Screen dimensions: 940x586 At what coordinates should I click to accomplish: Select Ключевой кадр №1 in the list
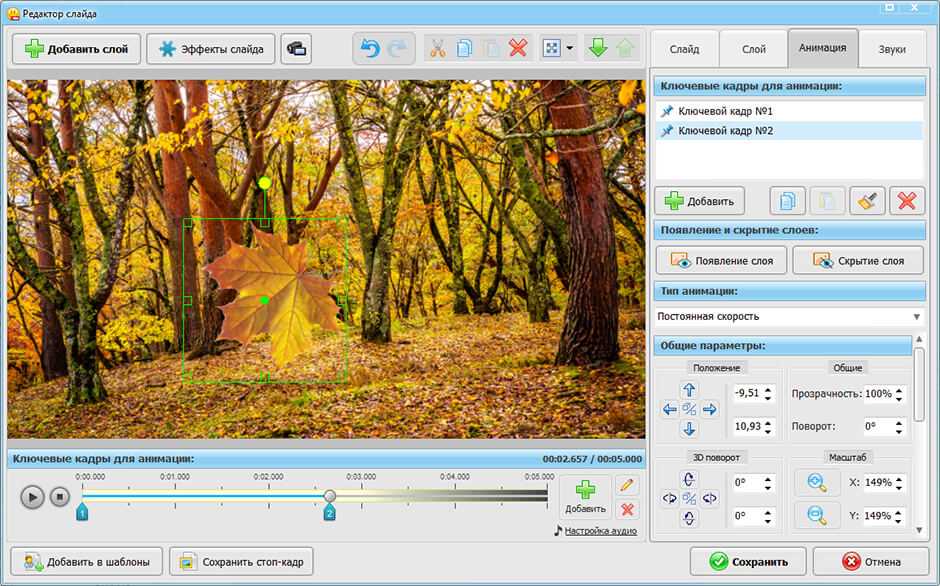[725, 111]
